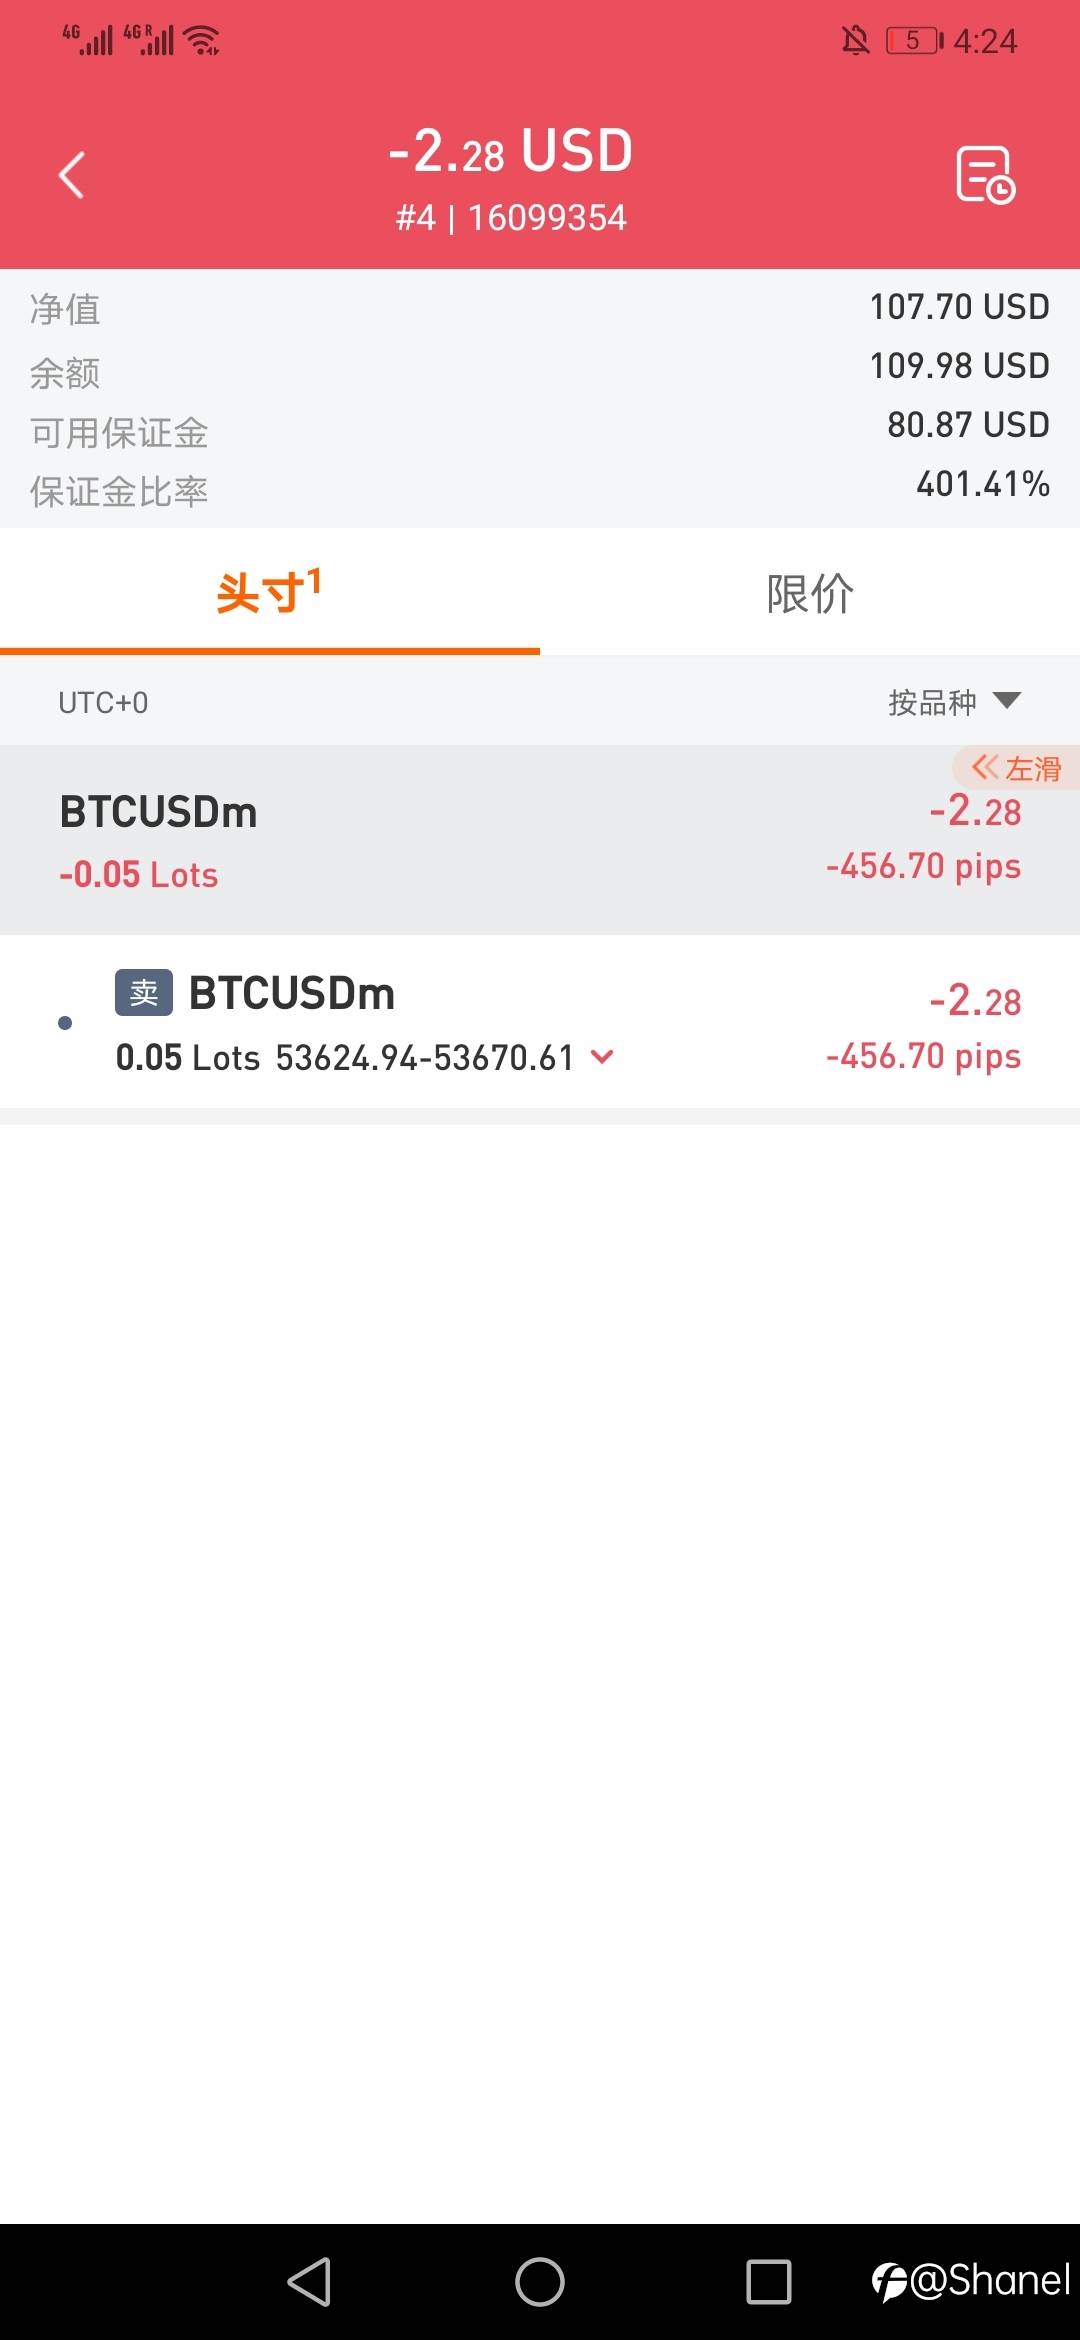This screenshot has height=2340, width=1080.
Task: Open the order history icon
Action: 985,175
